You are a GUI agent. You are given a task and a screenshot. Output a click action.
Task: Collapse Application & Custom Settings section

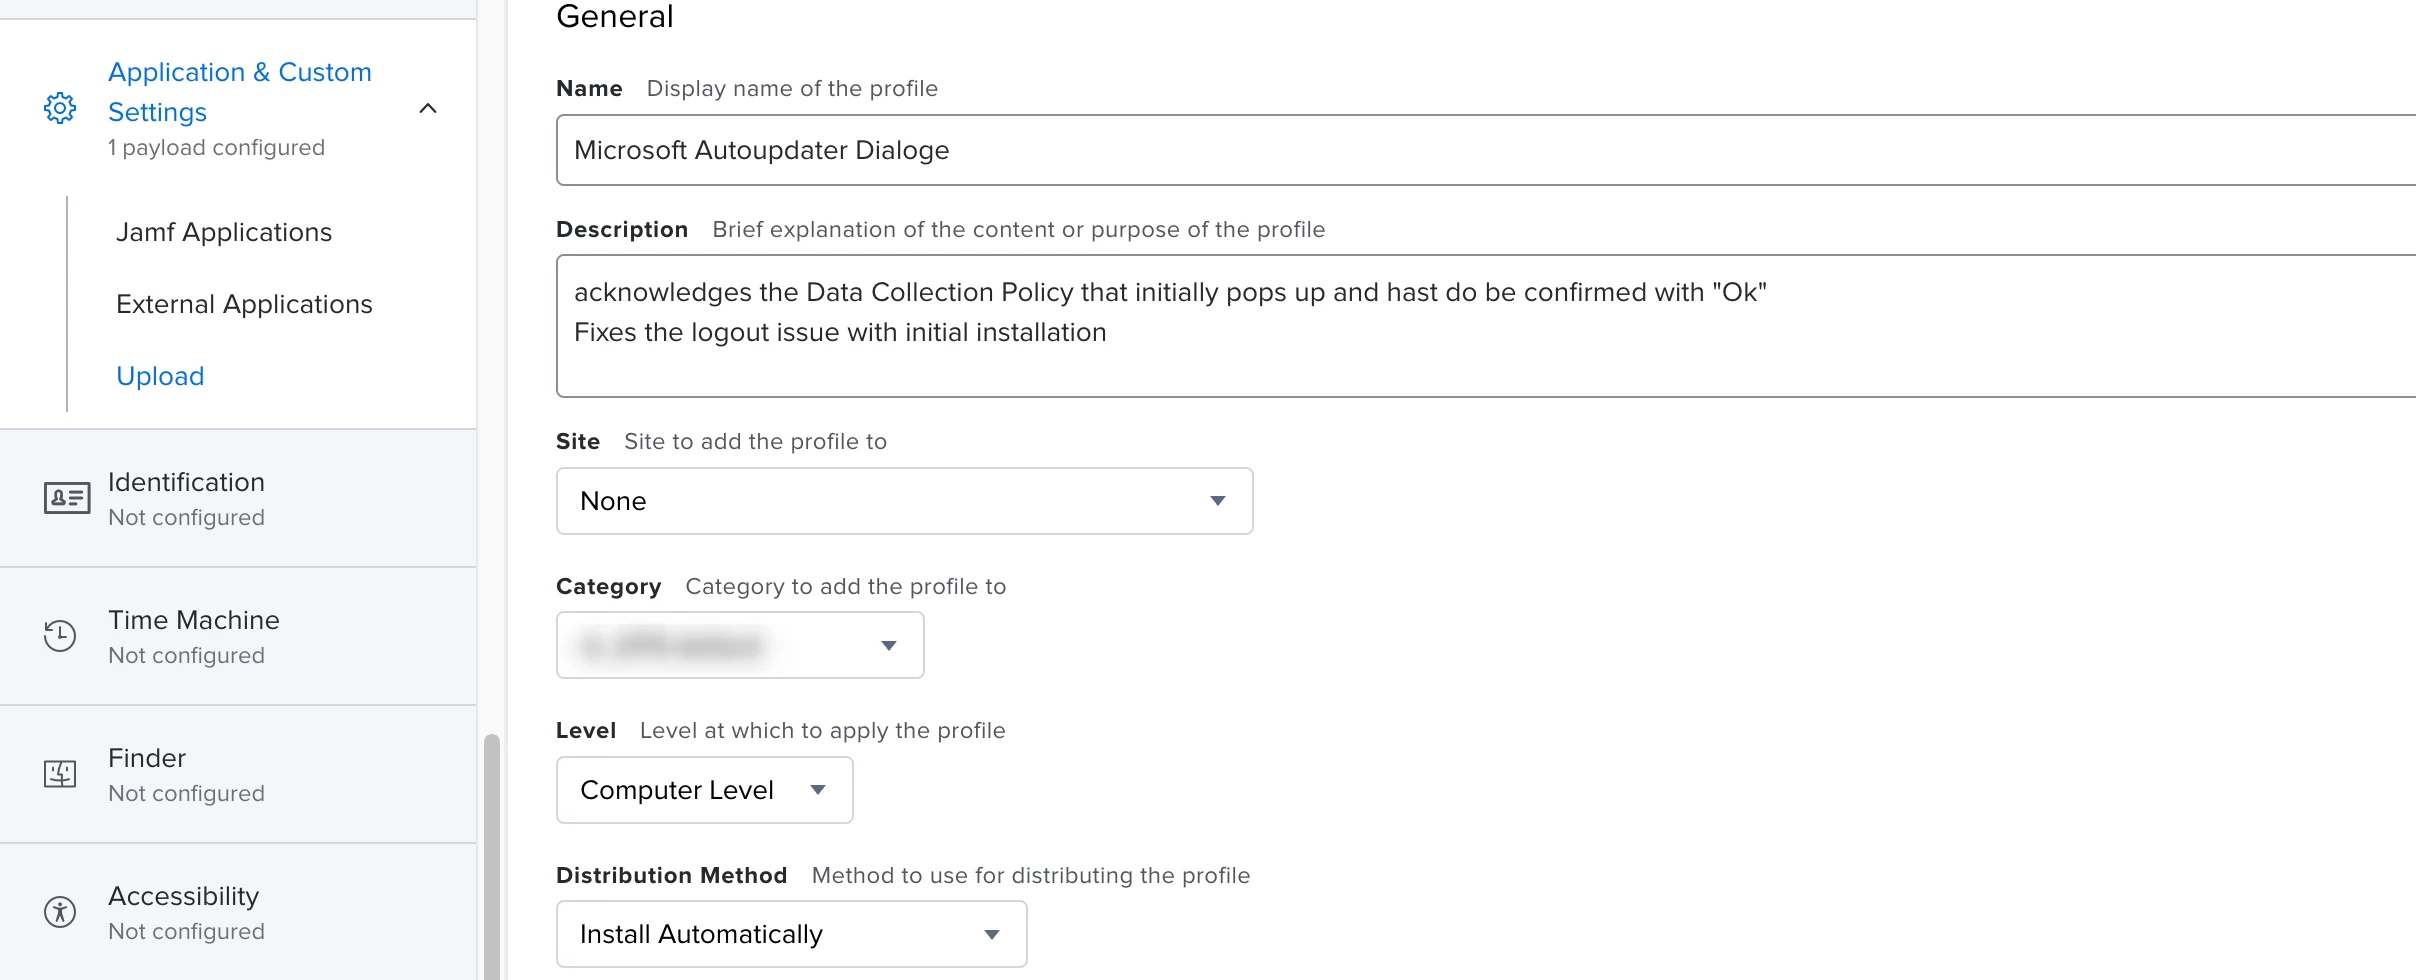click(x=428, y=108)
